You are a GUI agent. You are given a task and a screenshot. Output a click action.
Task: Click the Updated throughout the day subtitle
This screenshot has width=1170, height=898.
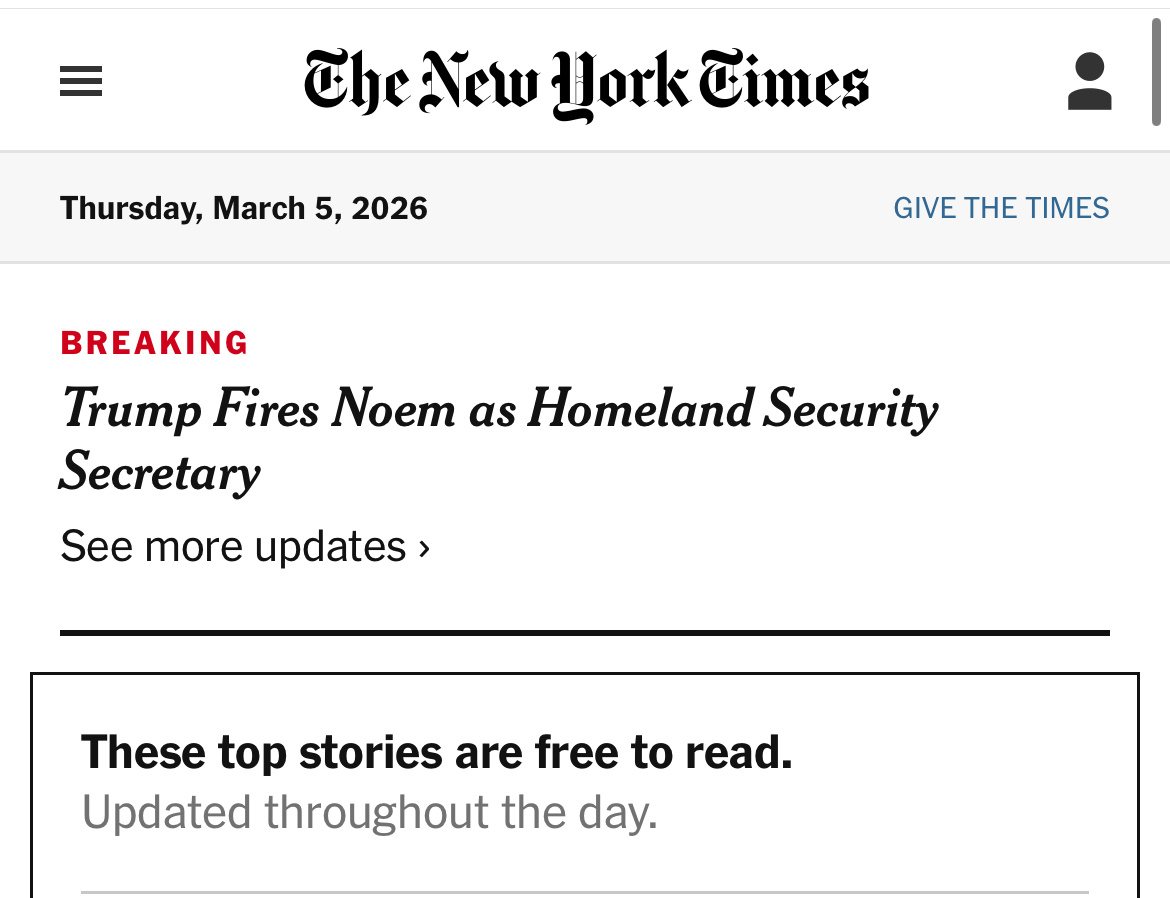(369, 812)
